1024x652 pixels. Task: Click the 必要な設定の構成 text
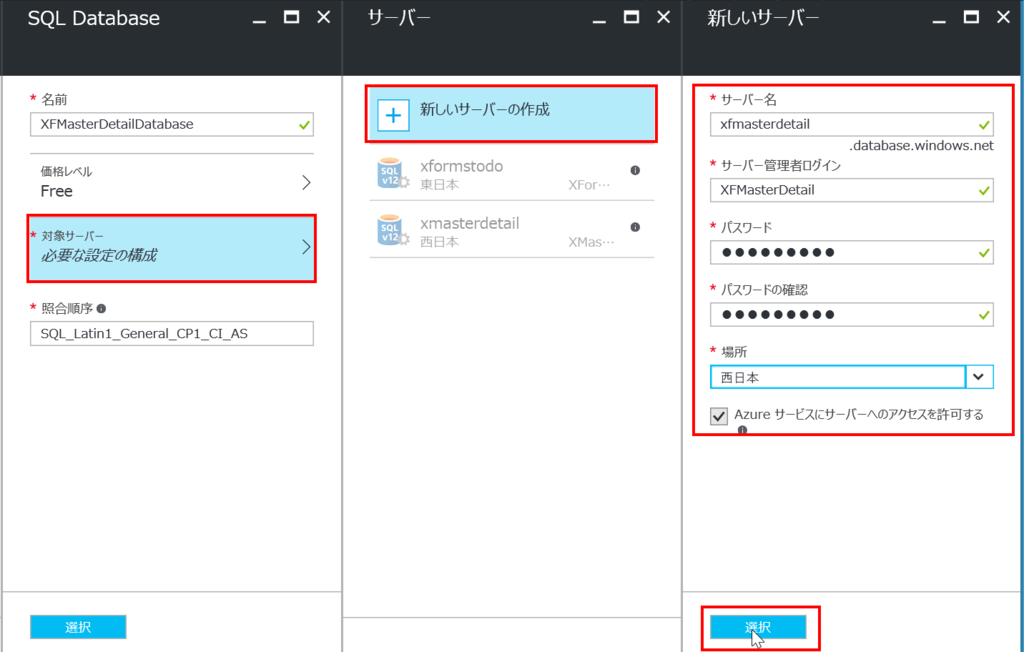pos(99,255)
